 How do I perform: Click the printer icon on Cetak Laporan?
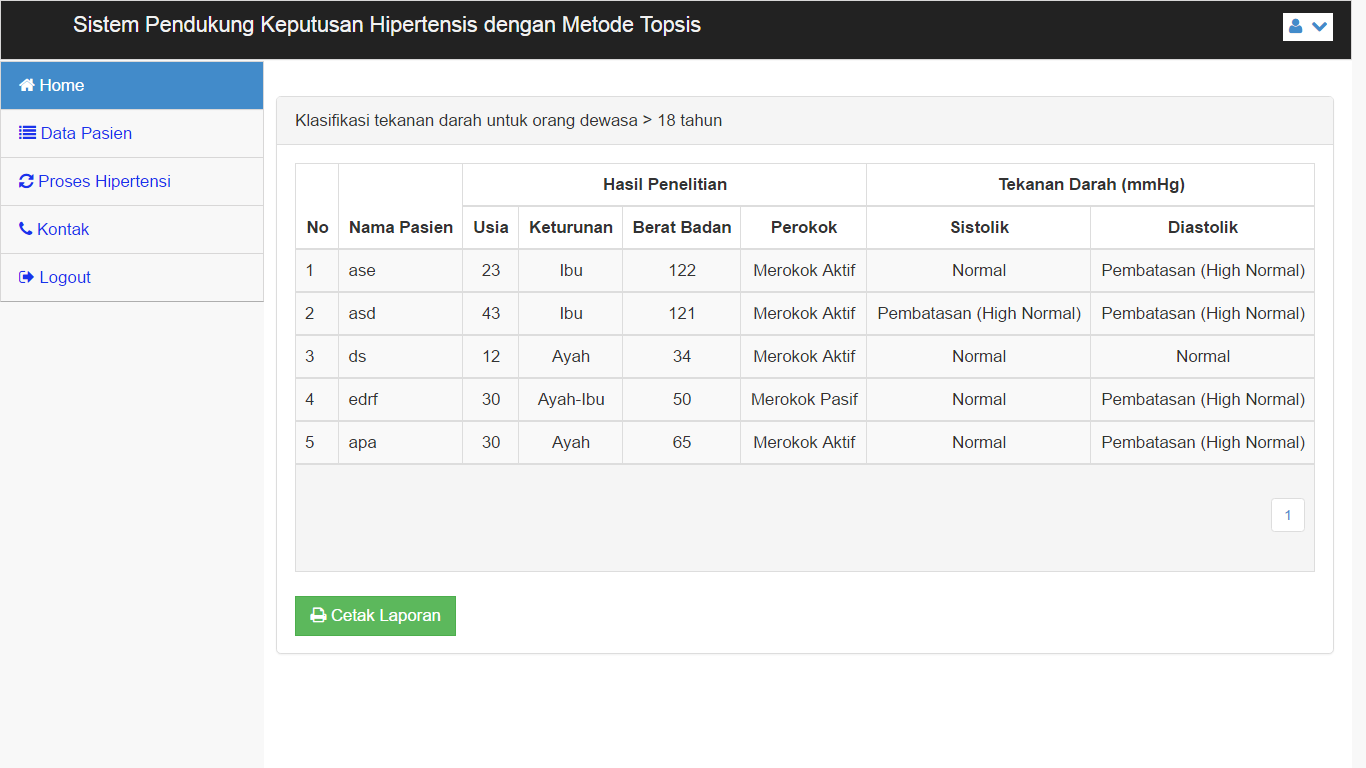318,616
